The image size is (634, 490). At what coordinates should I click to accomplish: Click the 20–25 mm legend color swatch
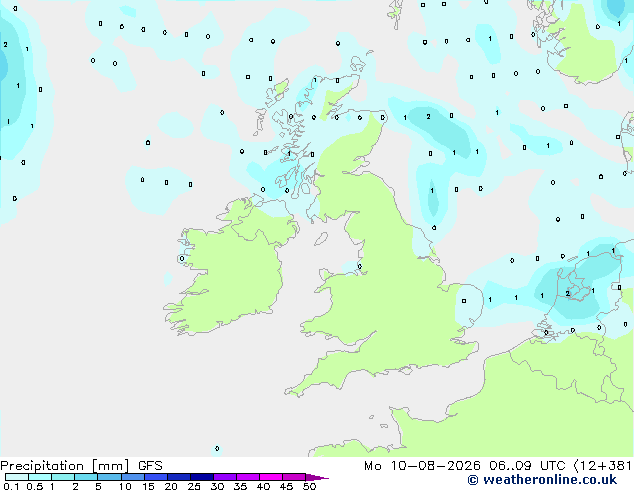(179, 477)
